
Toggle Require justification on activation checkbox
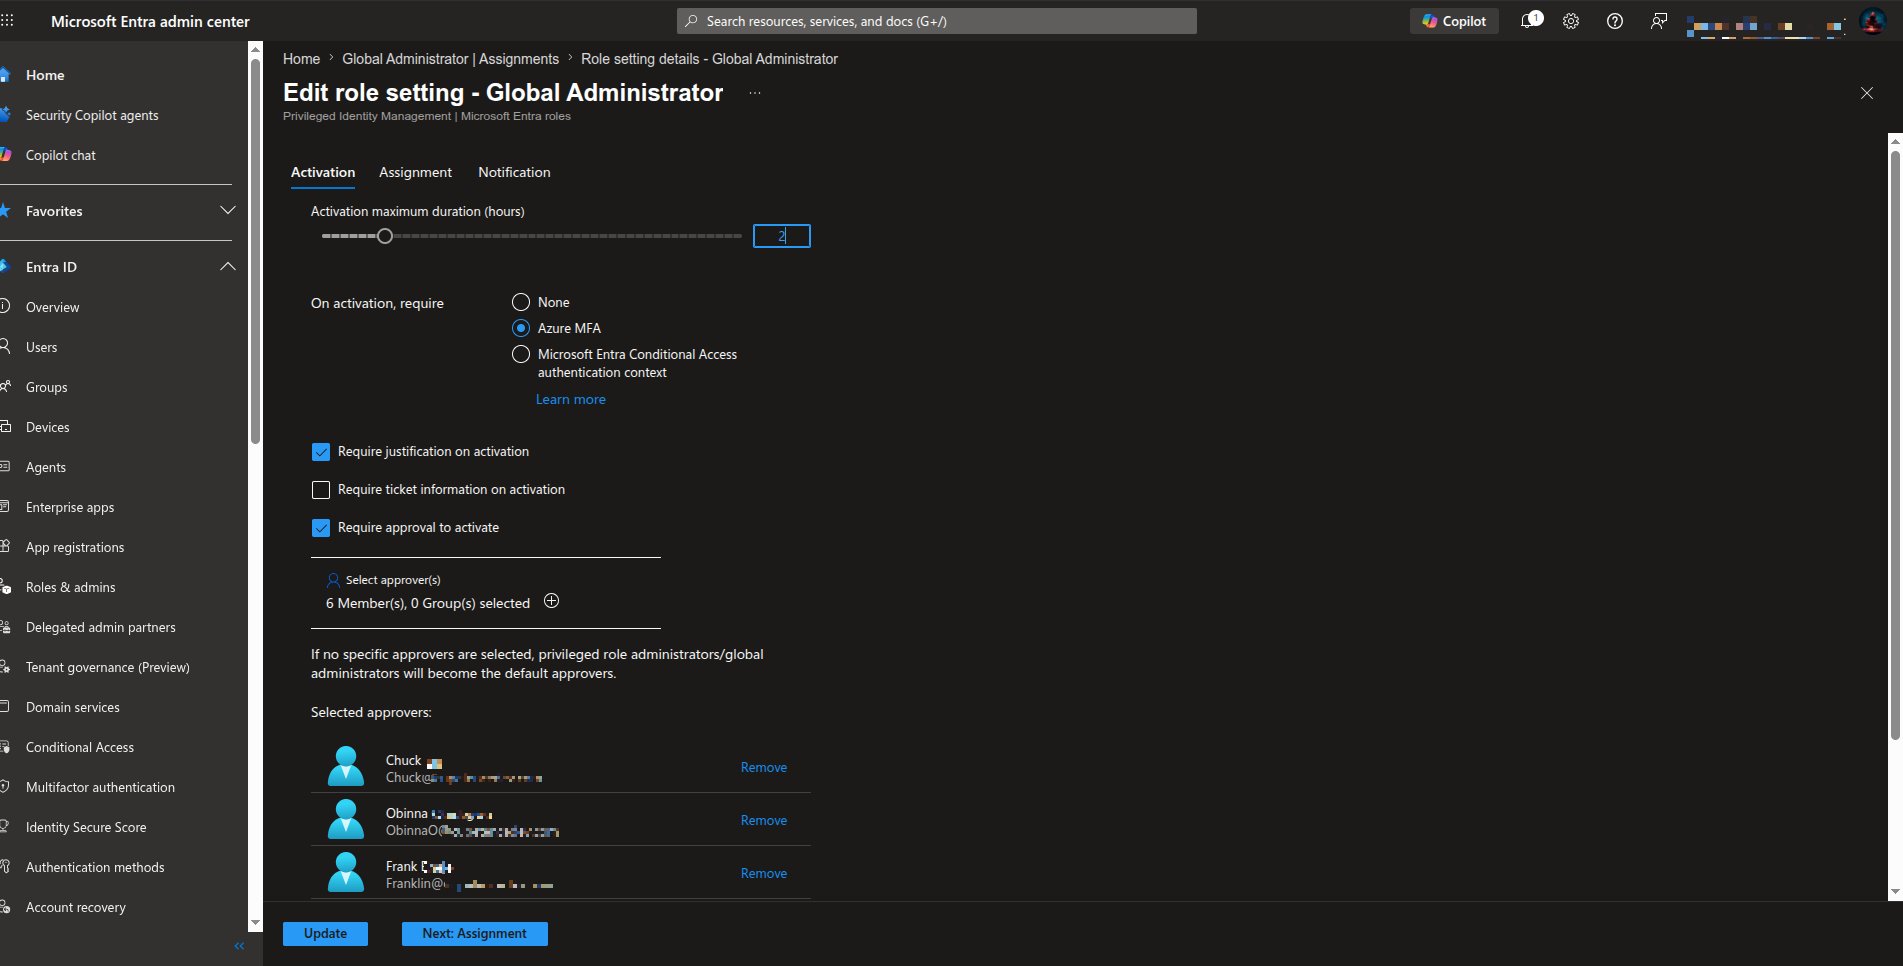321,452
